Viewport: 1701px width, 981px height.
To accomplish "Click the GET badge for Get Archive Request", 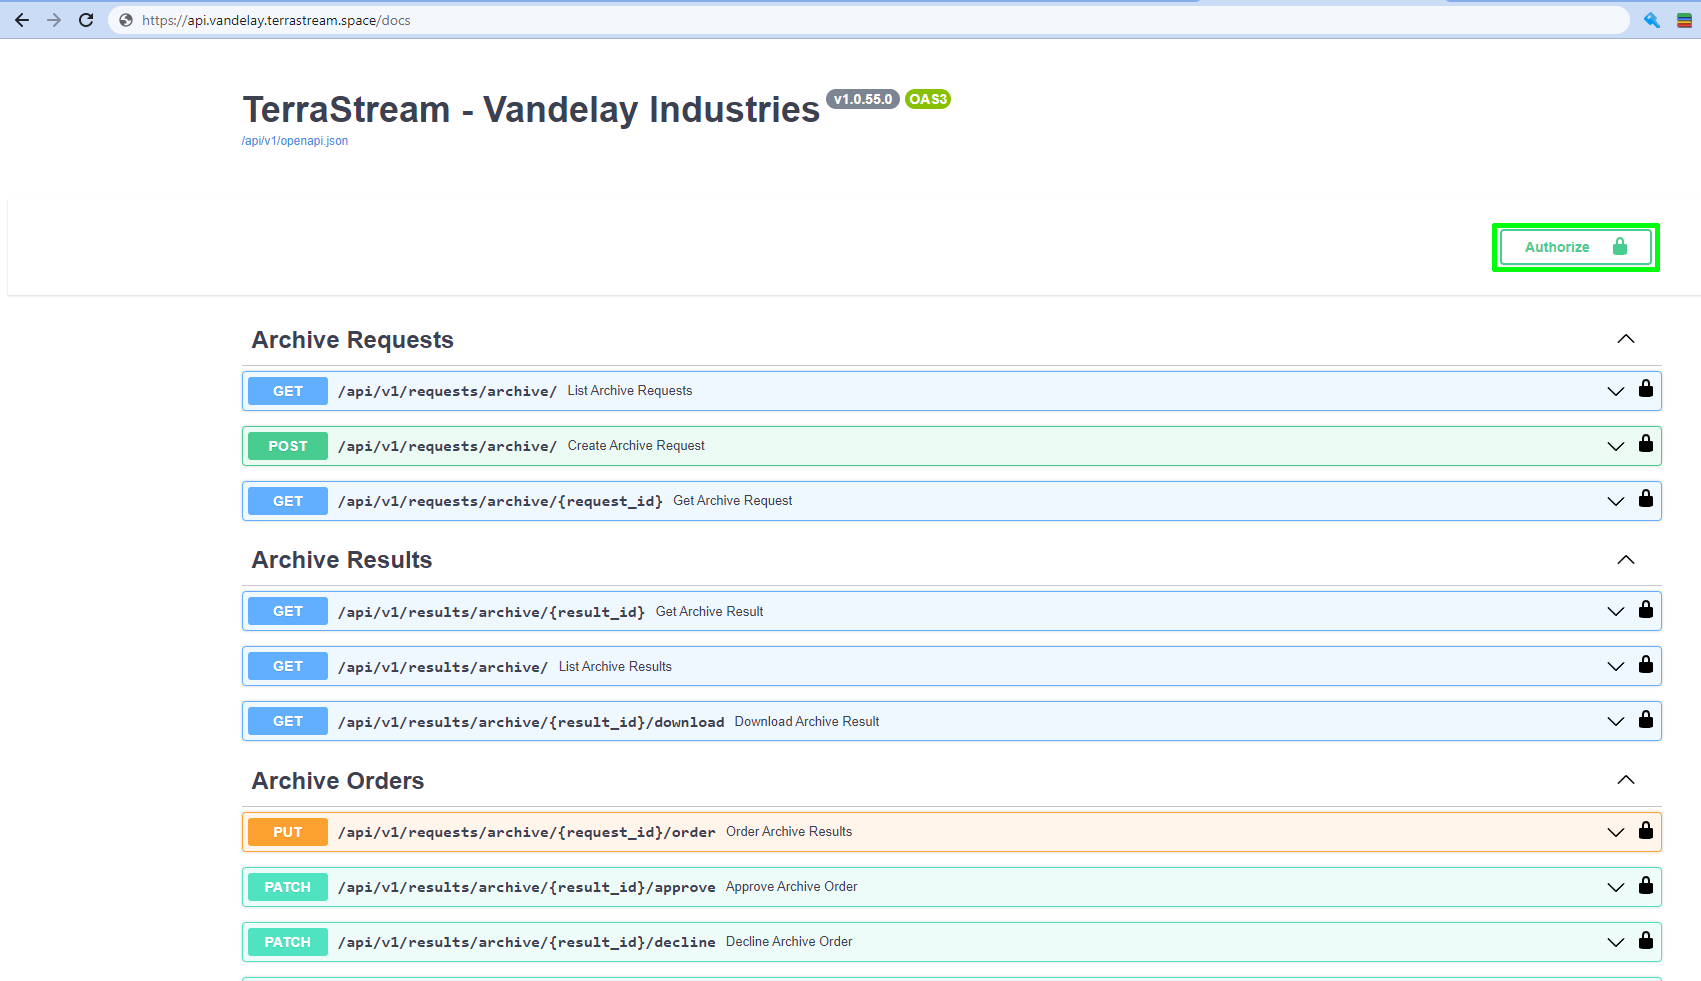I will (x=288, y=501).
